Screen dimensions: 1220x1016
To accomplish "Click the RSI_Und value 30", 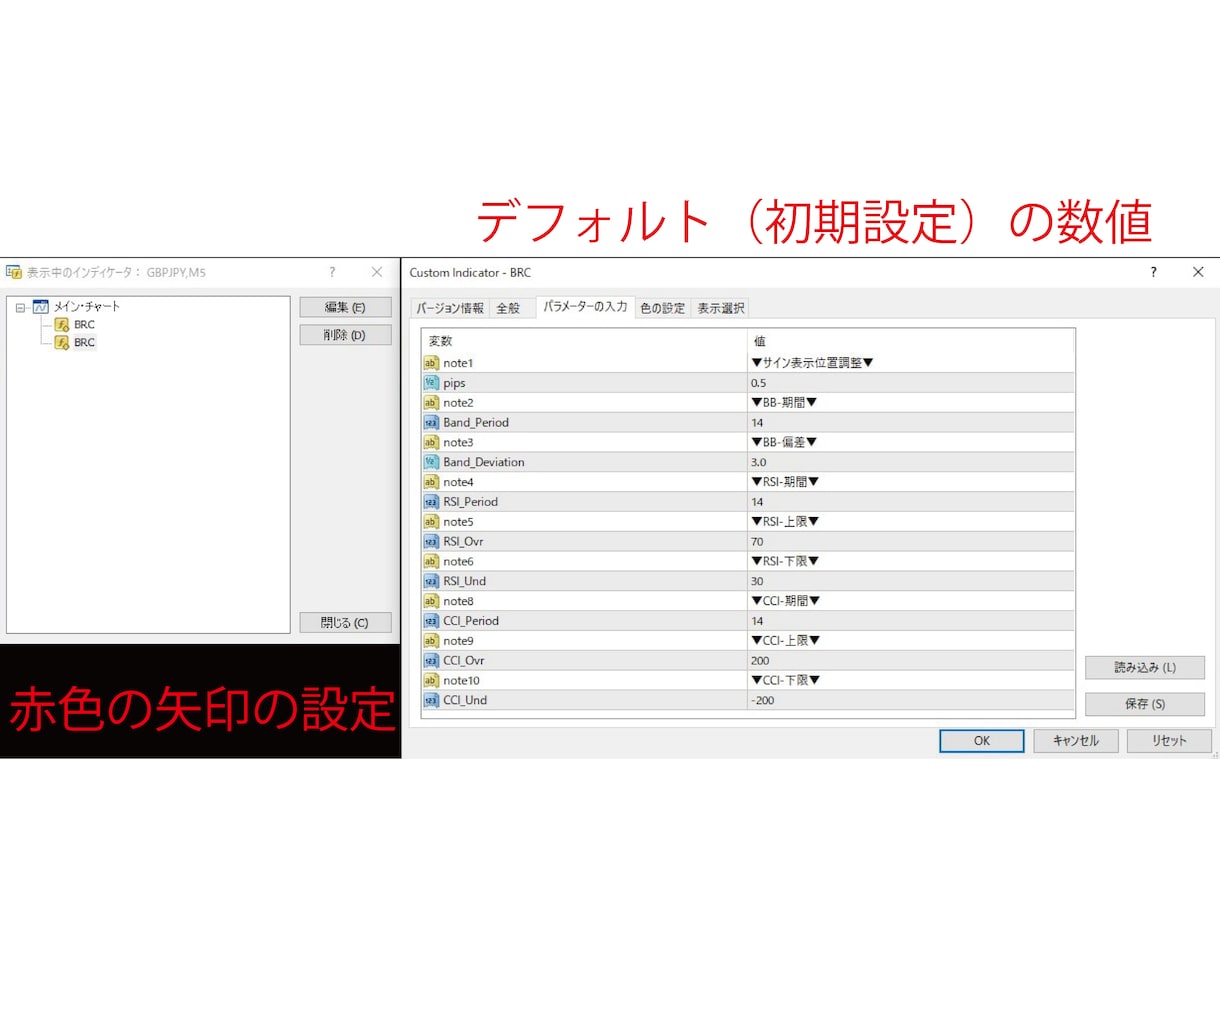I will pos(757,581).
